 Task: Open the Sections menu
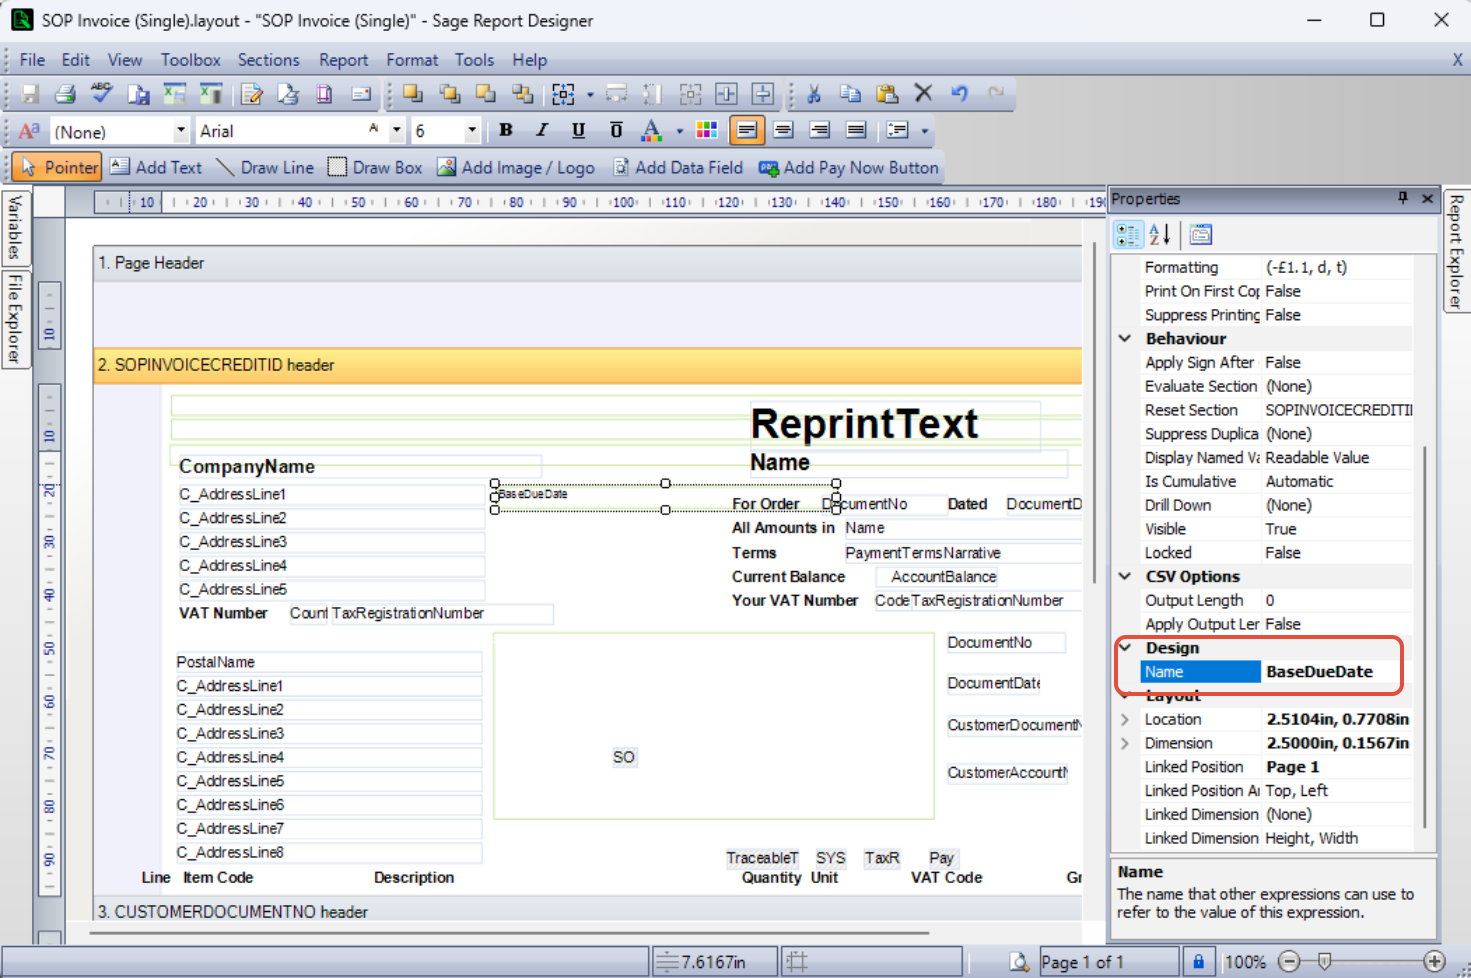(268, 60)
